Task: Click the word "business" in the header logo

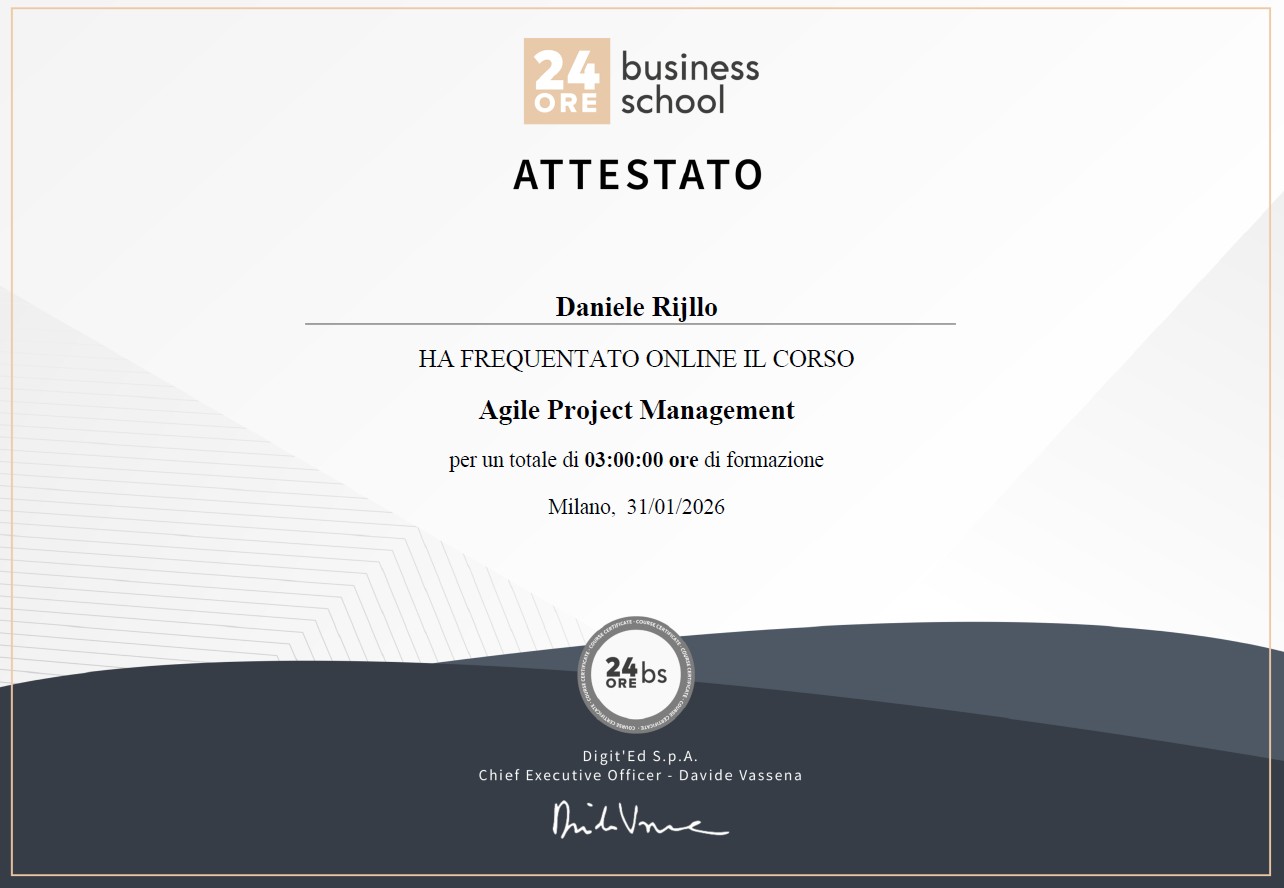Action: pyautogui.click(x=690, y=68)
